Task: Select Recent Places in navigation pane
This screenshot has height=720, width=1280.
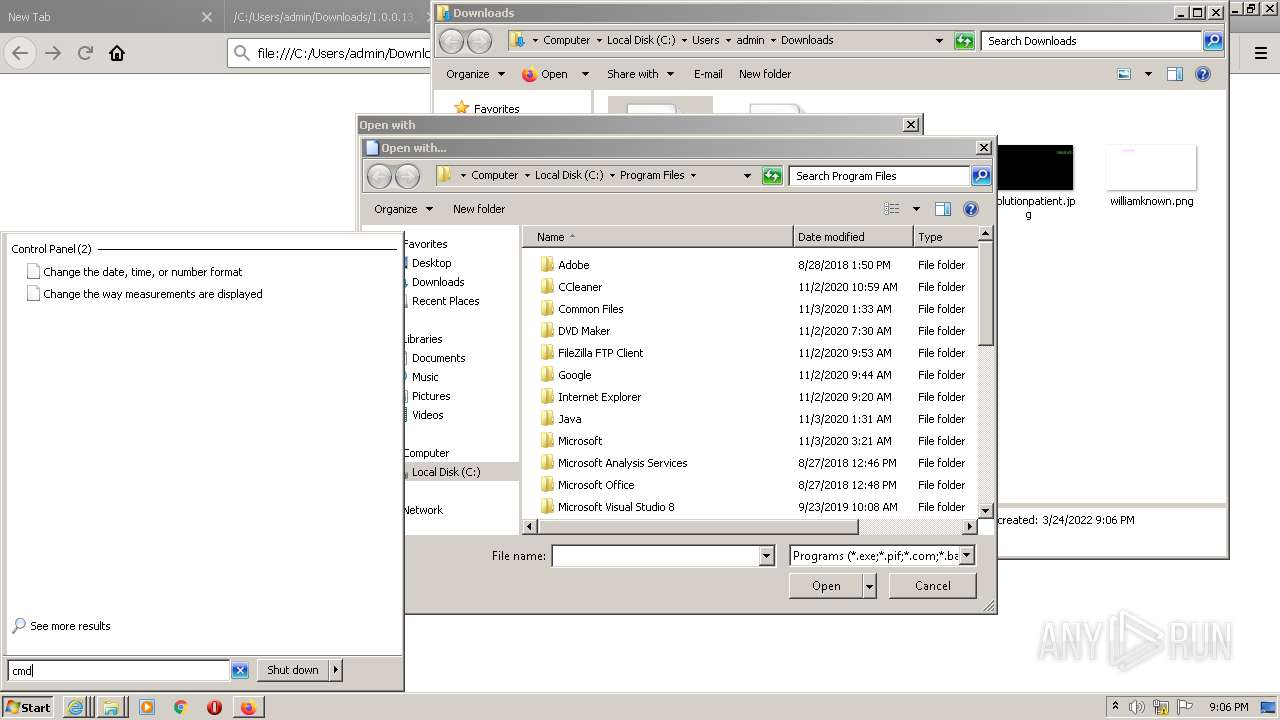Action: point(445,301)
